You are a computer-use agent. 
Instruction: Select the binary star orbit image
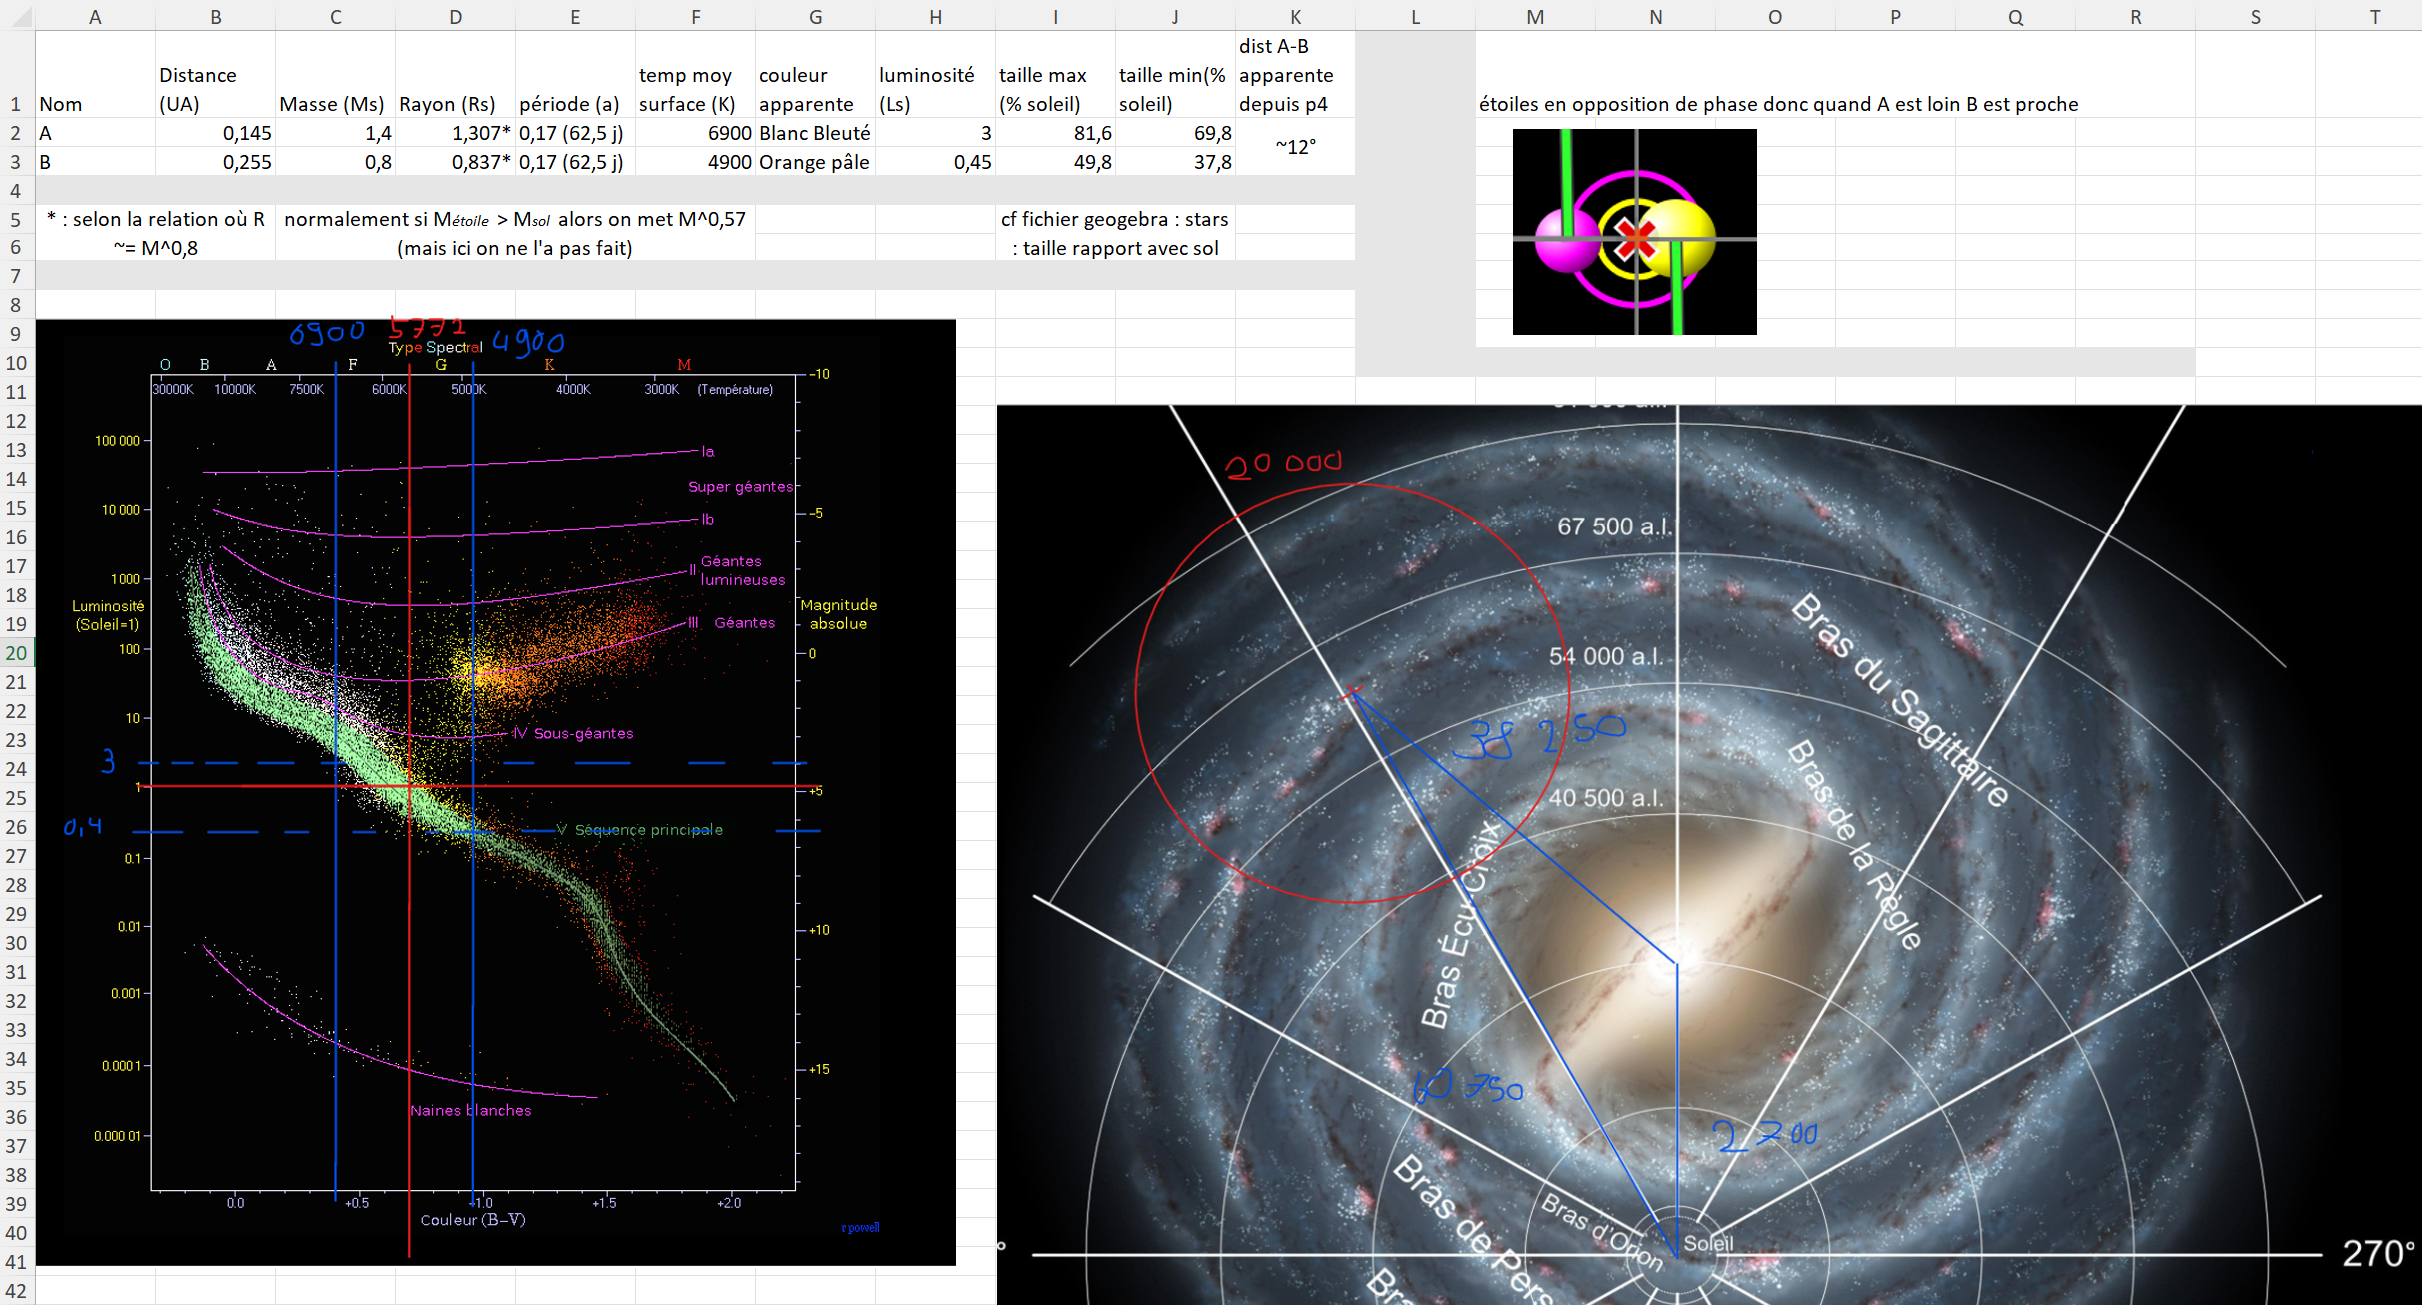click(1634, 232)
